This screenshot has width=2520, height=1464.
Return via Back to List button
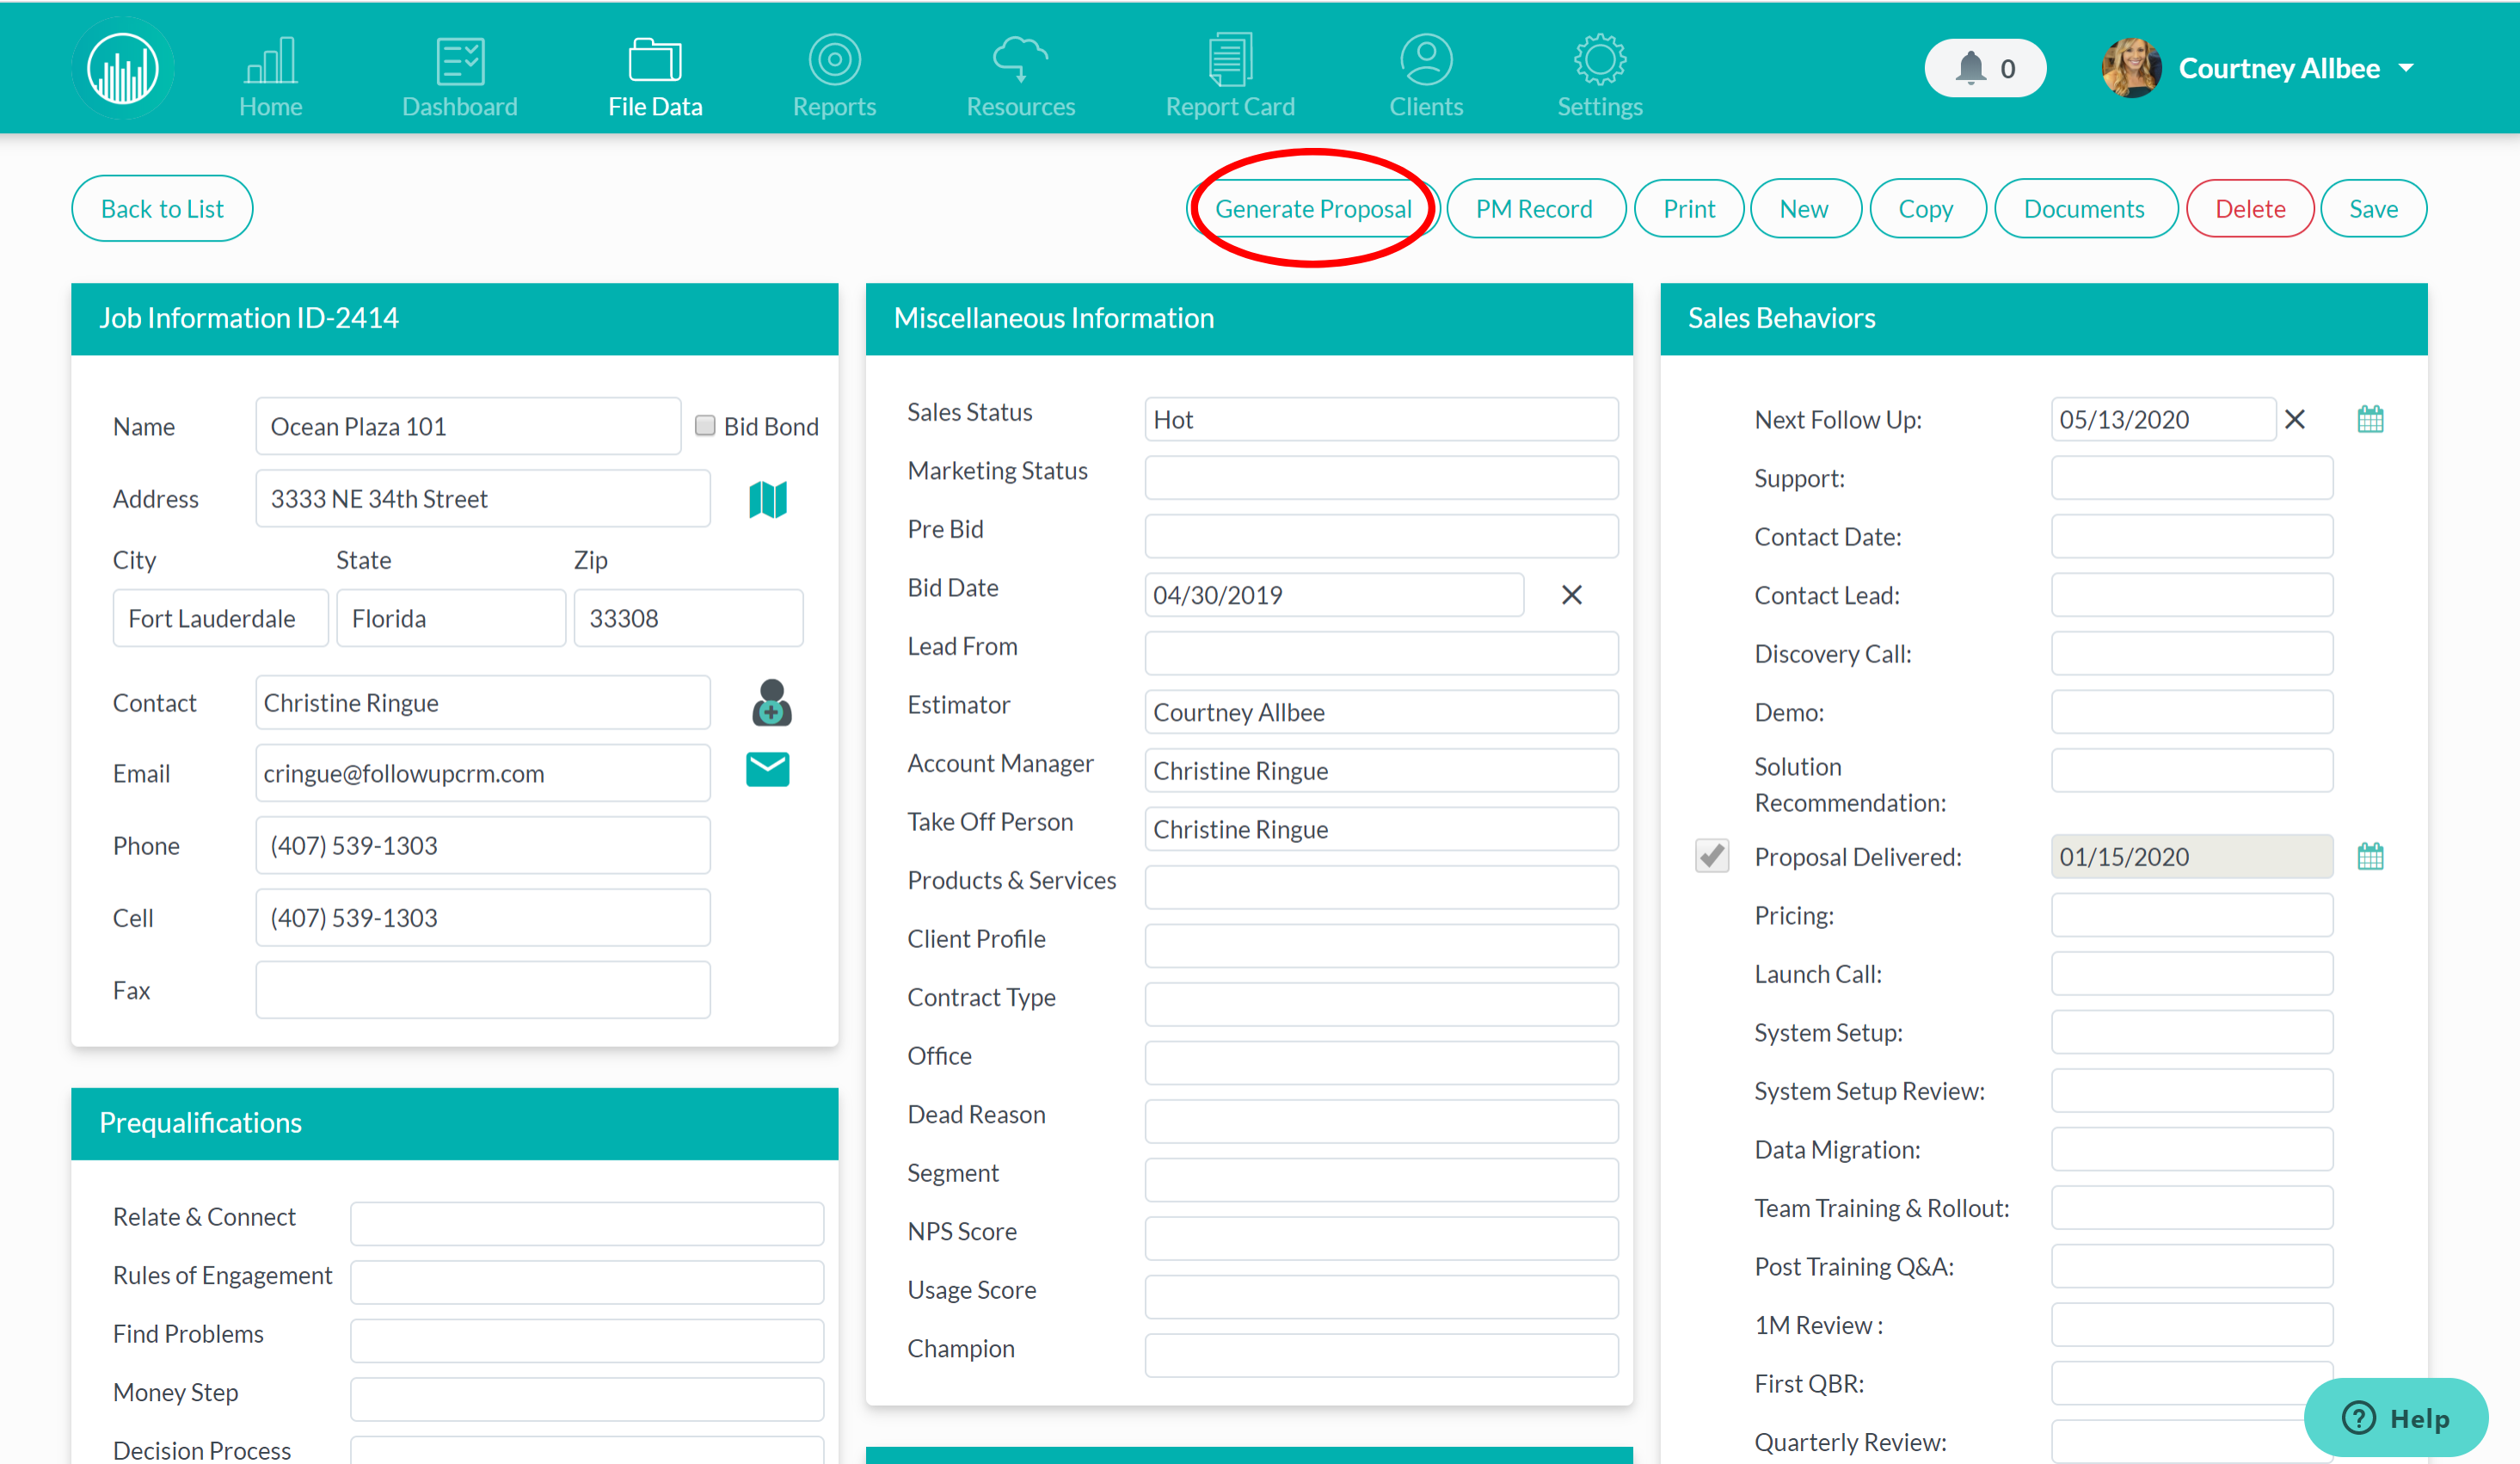click(x=162, y=208)
